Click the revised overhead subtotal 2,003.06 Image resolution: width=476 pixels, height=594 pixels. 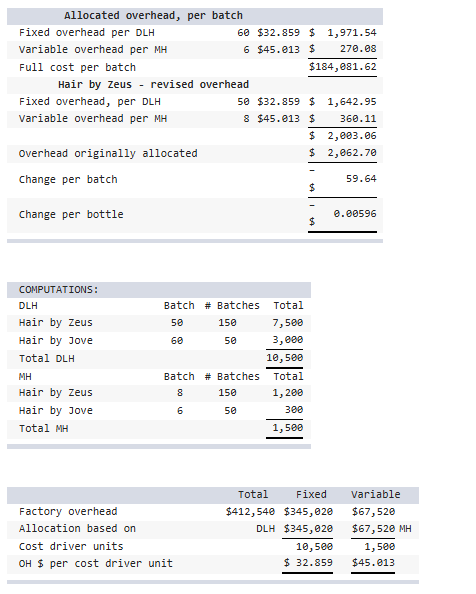352,136
